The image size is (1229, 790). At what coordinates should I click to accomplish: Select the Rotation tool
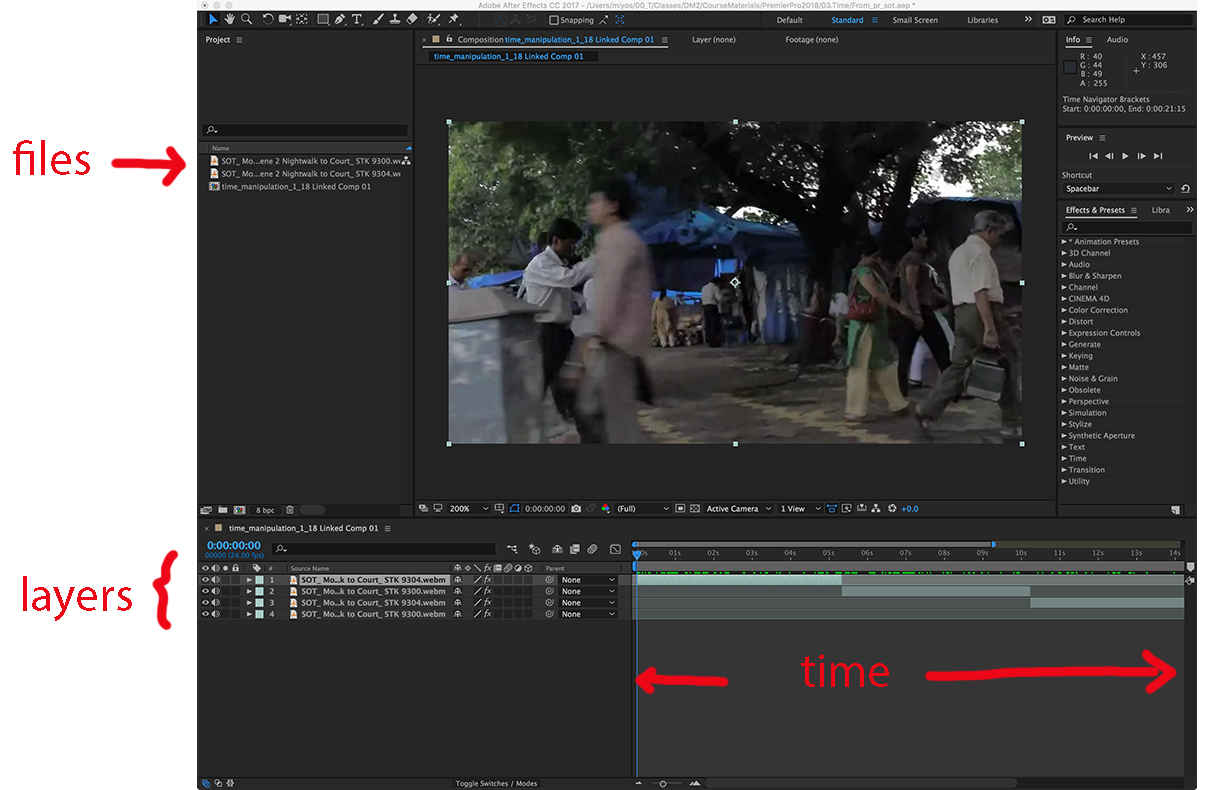[x=268, y=19]
